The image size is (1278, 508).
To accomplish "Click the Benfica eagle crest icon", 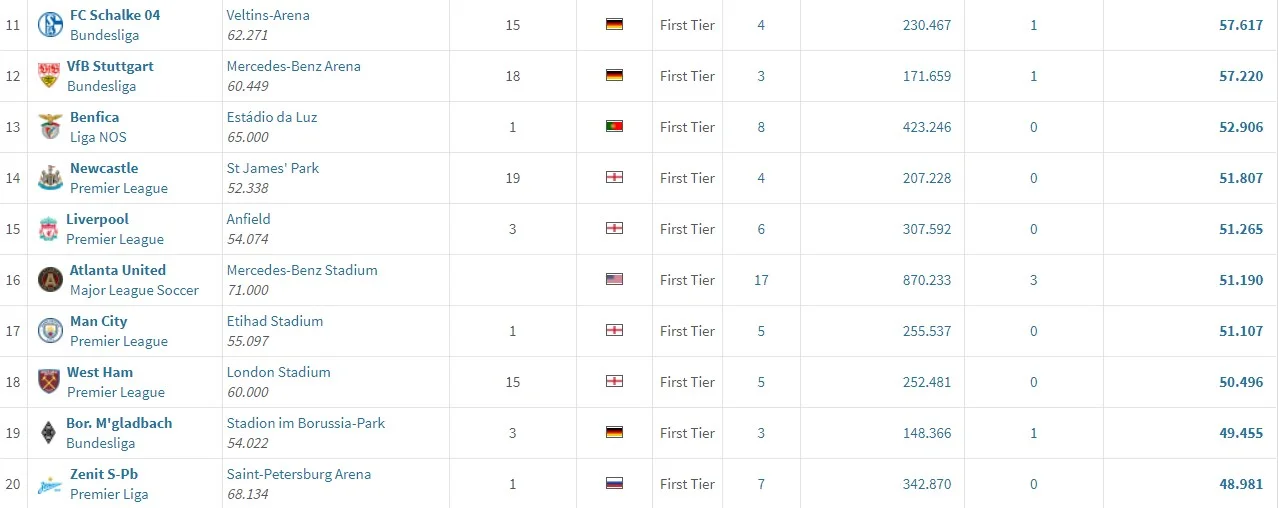I will tap(50, 127).
